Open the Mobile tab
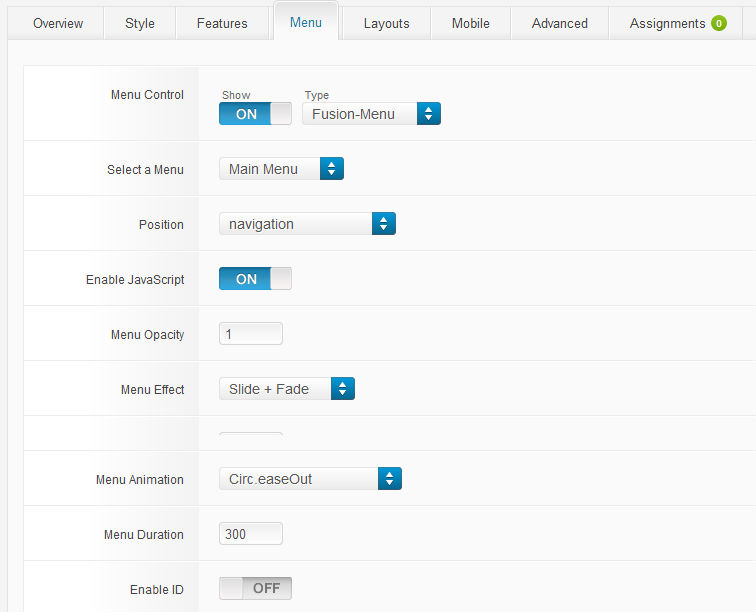This screenshot has height=612, width=756. click(471, 23)
